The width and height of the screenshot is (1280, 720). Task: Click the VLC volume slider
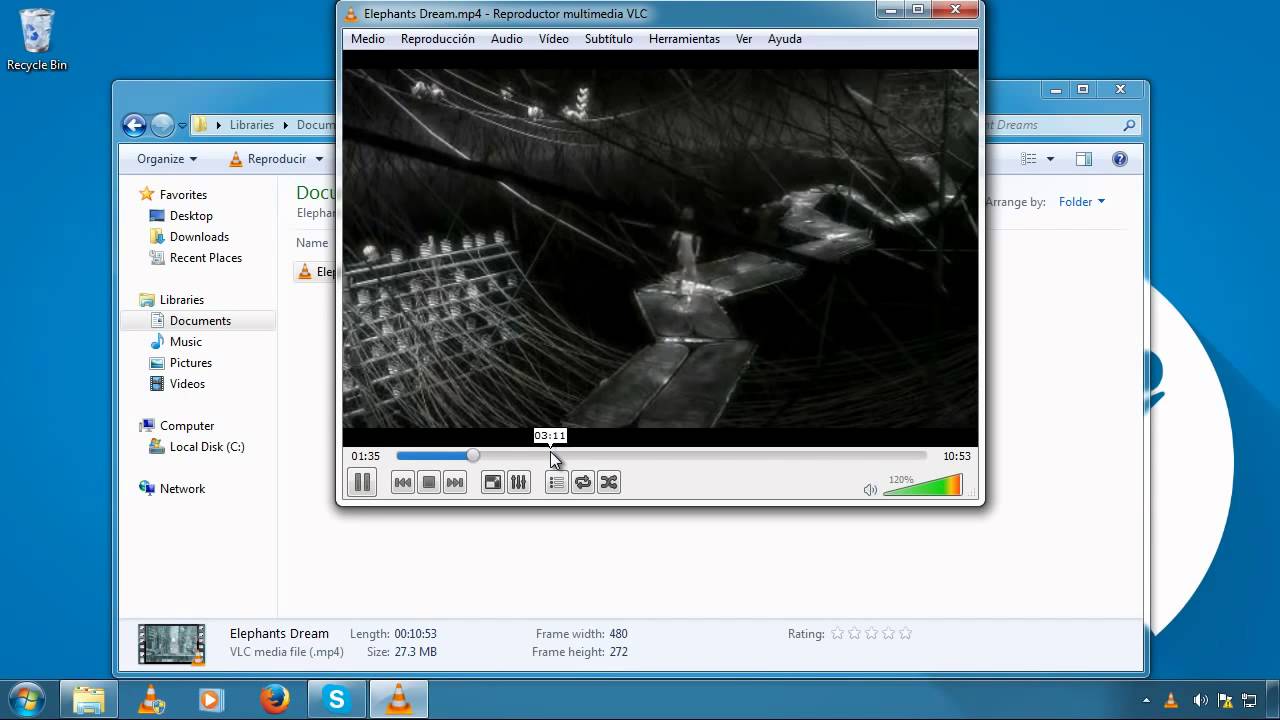point(922,485)
